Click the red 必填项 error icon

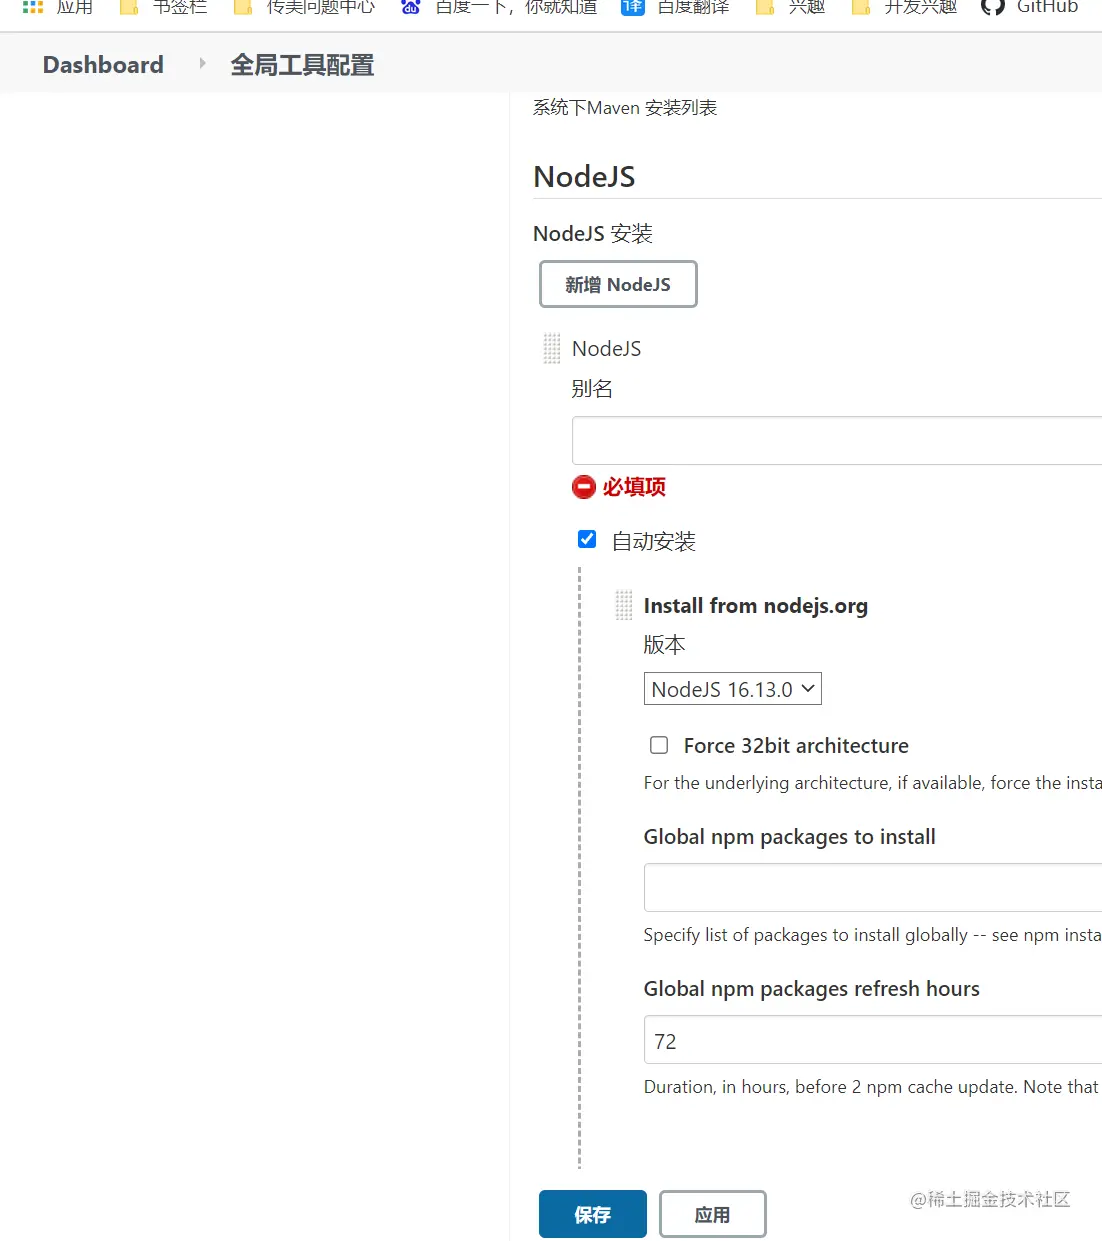584,487
